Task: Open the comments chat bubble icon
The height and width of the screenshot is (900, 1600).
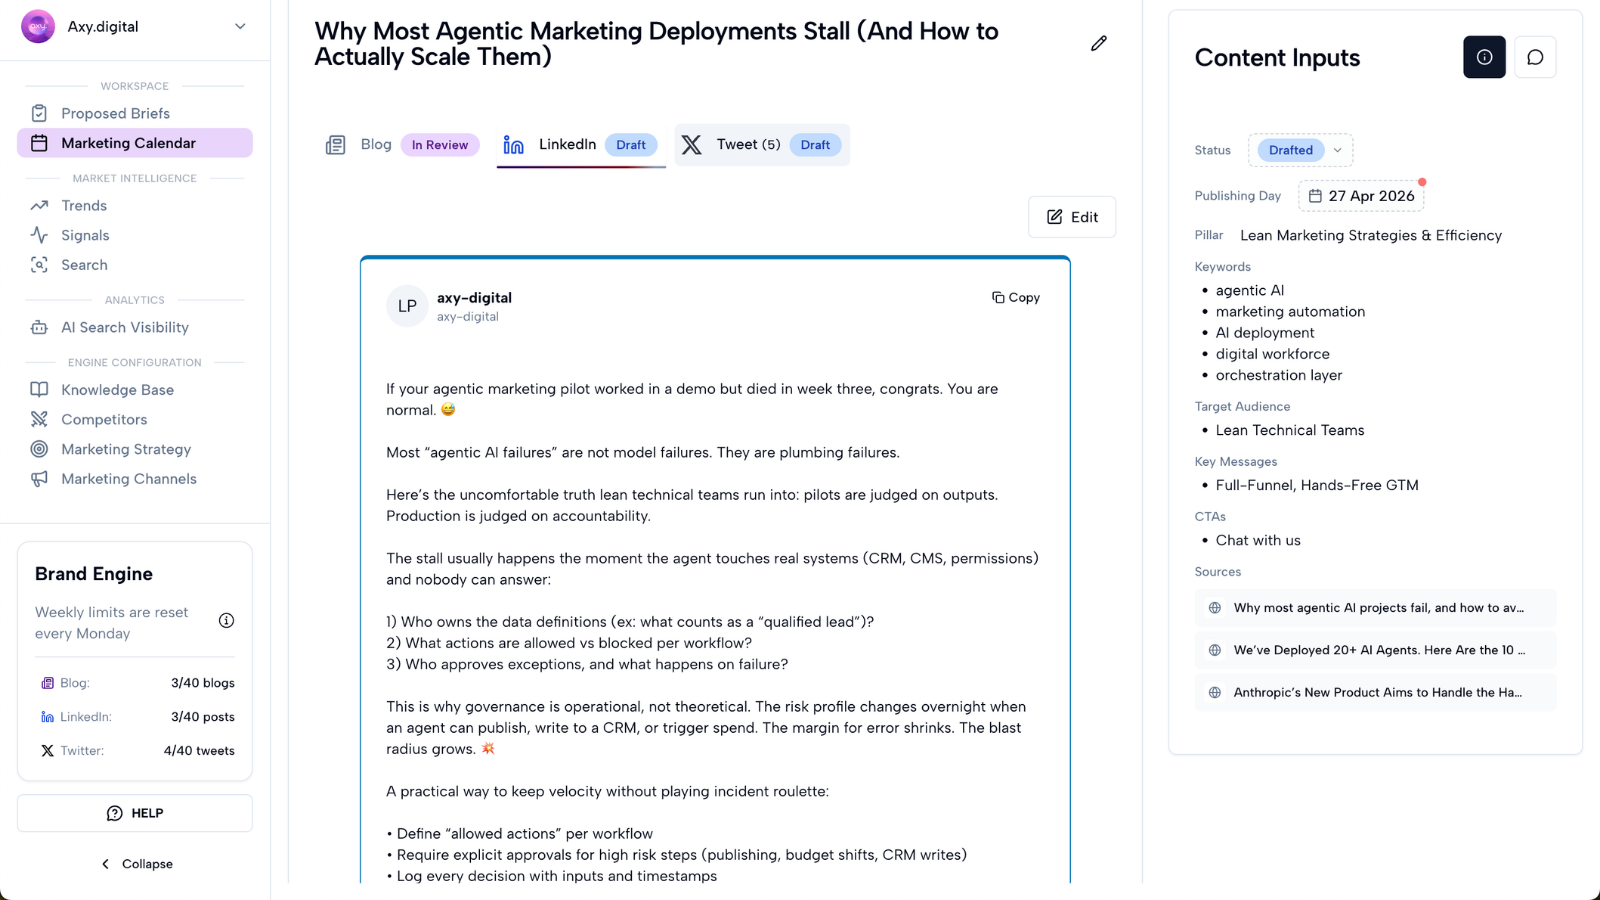Action: [x=1535, y=57]
